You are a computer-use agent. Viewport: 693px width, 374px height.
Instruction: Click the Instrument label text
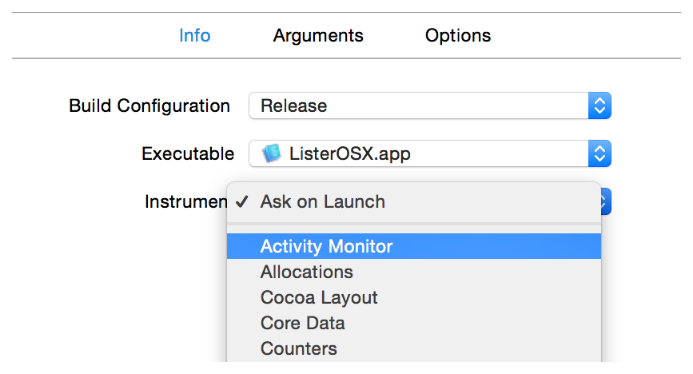(186, 202)
